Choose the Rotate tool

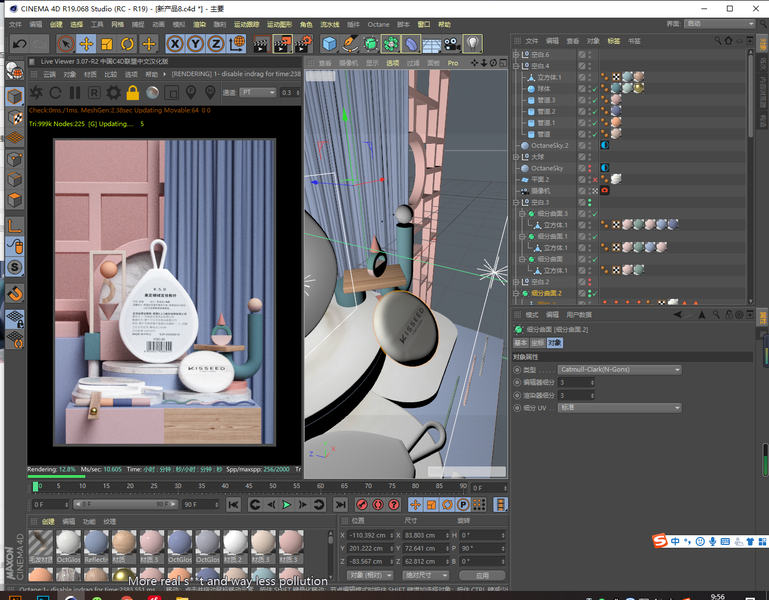tap(128, 44)
